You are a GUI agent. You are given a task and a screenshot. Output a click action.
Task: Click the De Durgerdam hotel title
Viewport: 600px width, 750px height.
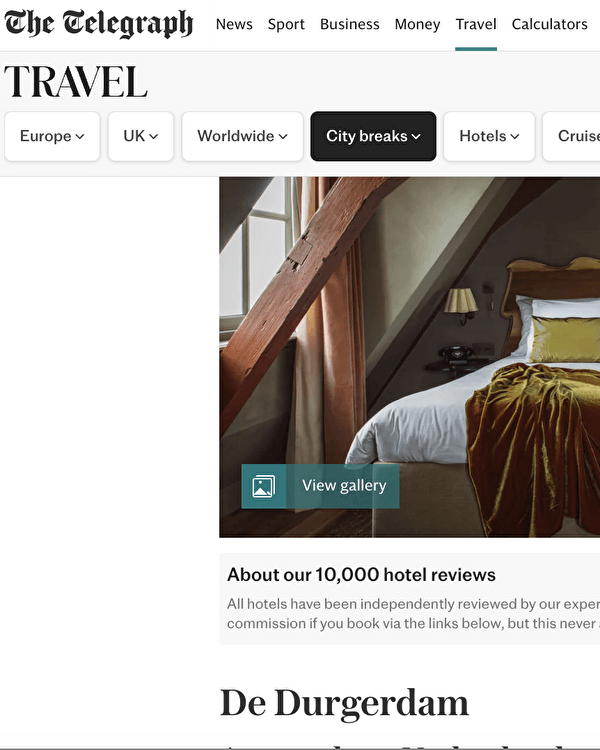point(344,703)
